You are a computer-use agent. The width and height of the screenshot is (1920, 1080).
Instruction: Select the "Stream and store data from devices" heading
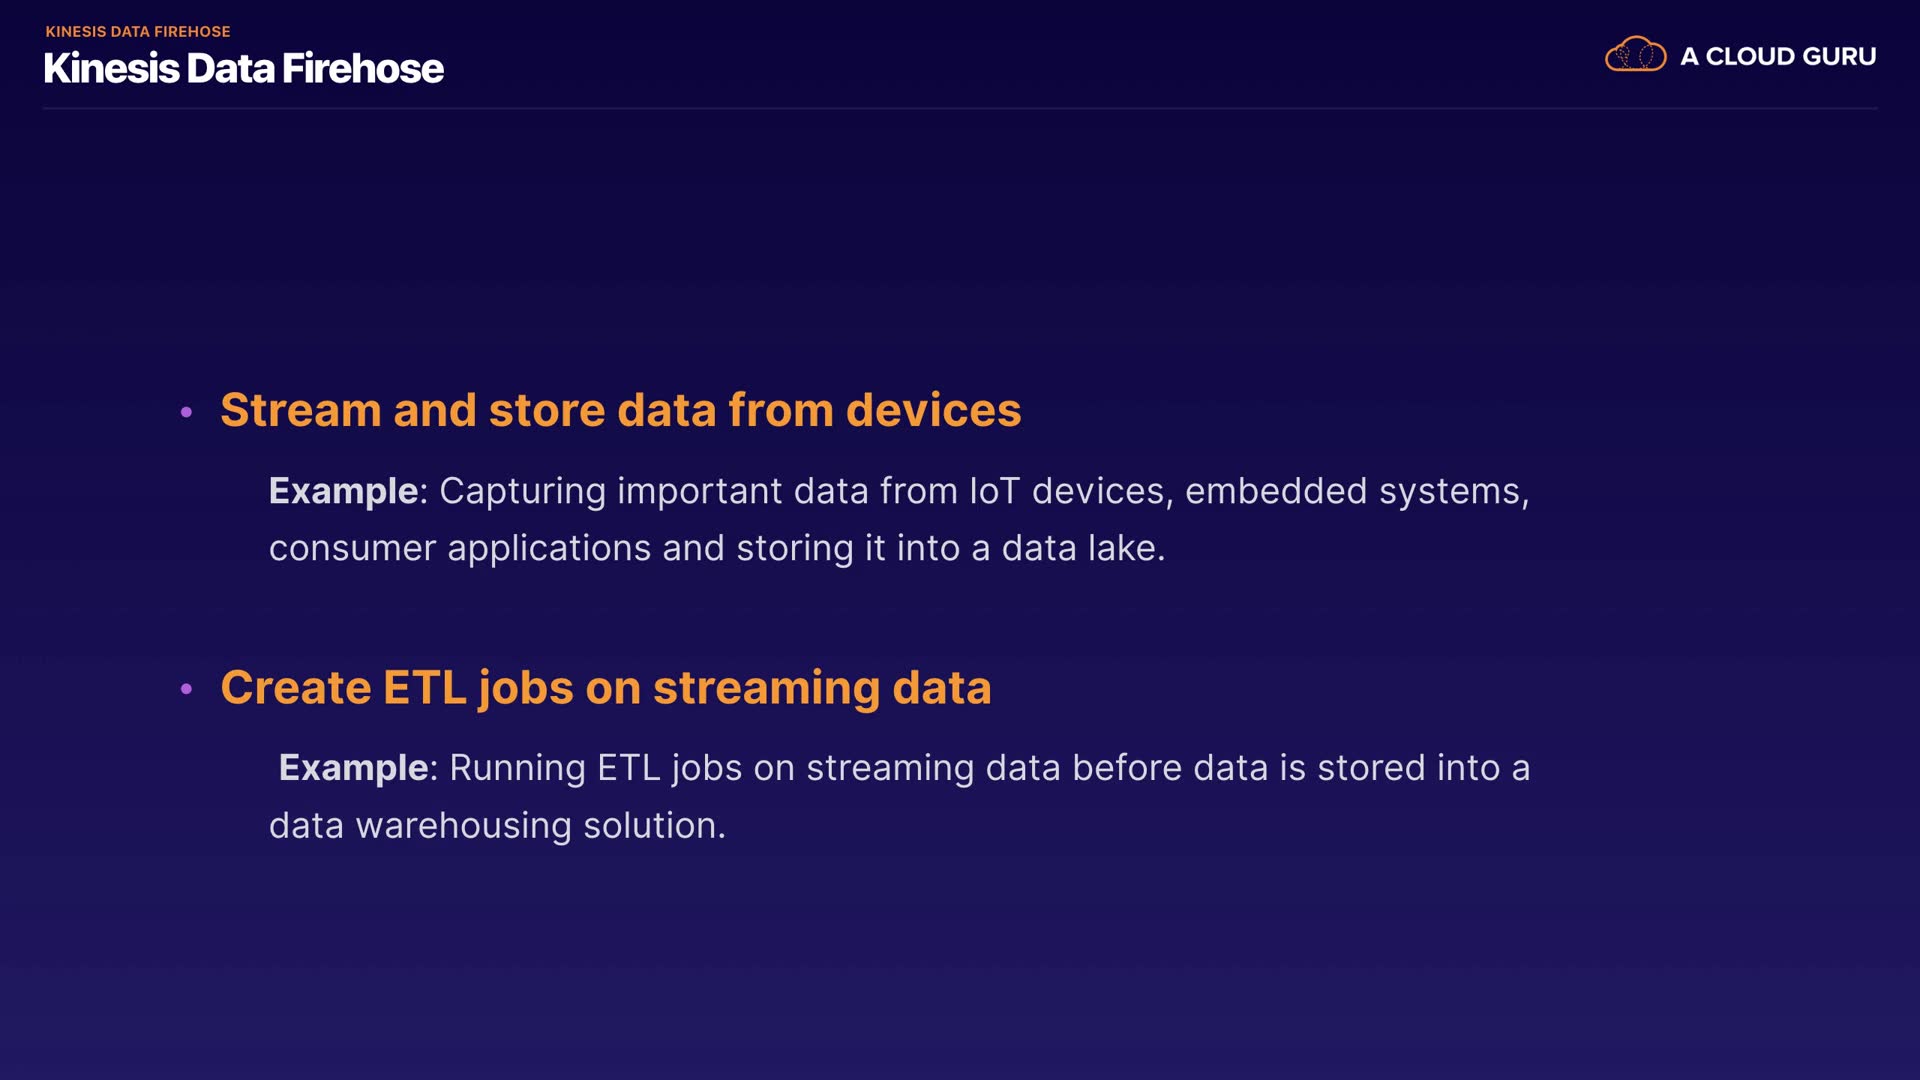coord(620,410)
